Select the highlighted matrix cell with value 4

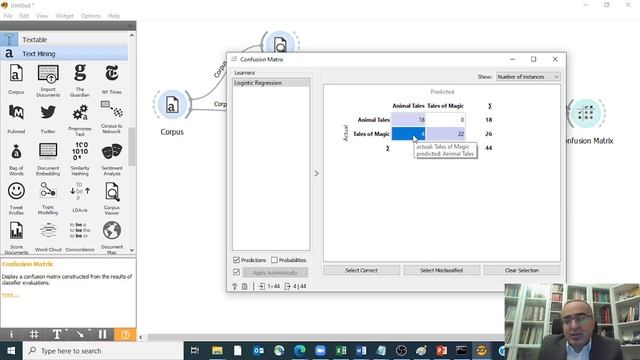point(408,134)
